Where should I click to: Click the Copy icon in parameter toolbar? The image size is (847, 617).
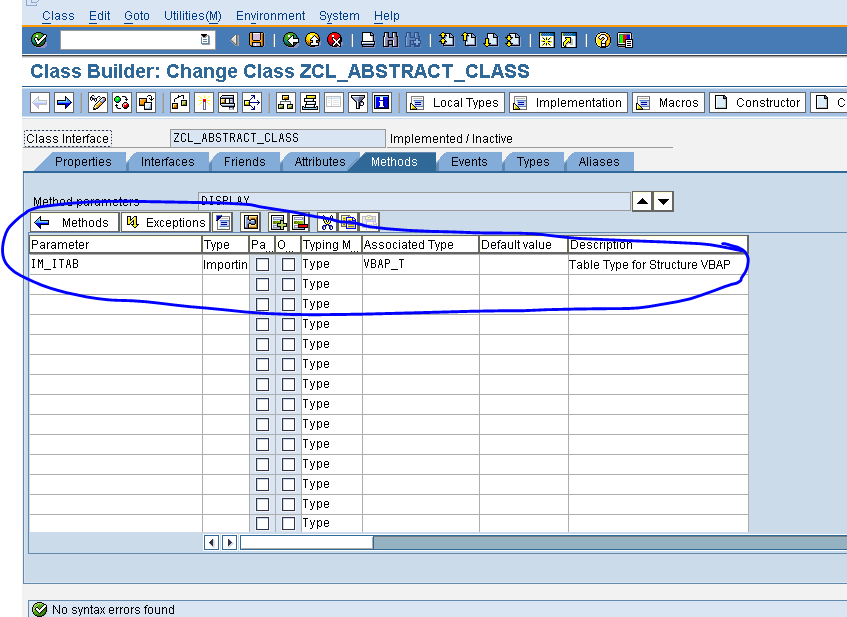point(348,222)
